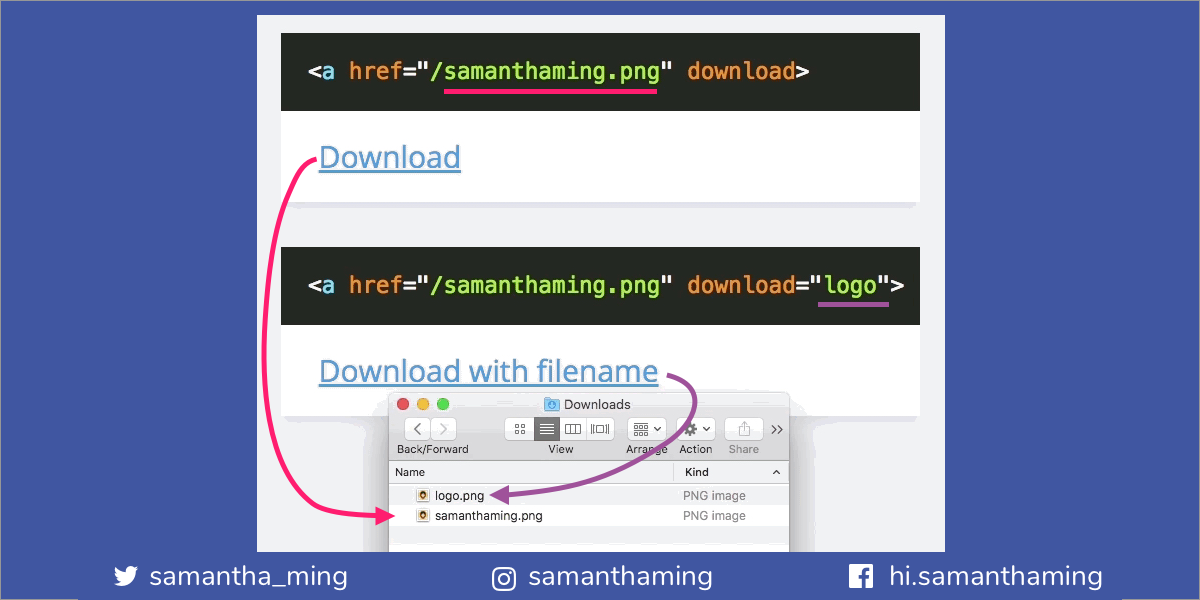This screenshot has height=600, width=1200.
Task: Select the logo.png file row
Action: click(x=589, y=495)
